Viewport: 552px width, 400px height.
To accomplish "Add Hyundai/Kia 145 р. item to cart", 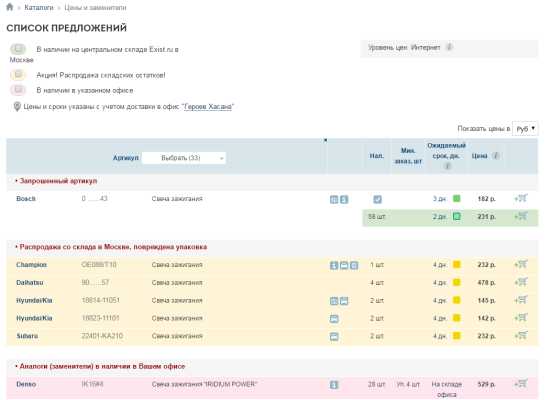I will coord(521,300).
